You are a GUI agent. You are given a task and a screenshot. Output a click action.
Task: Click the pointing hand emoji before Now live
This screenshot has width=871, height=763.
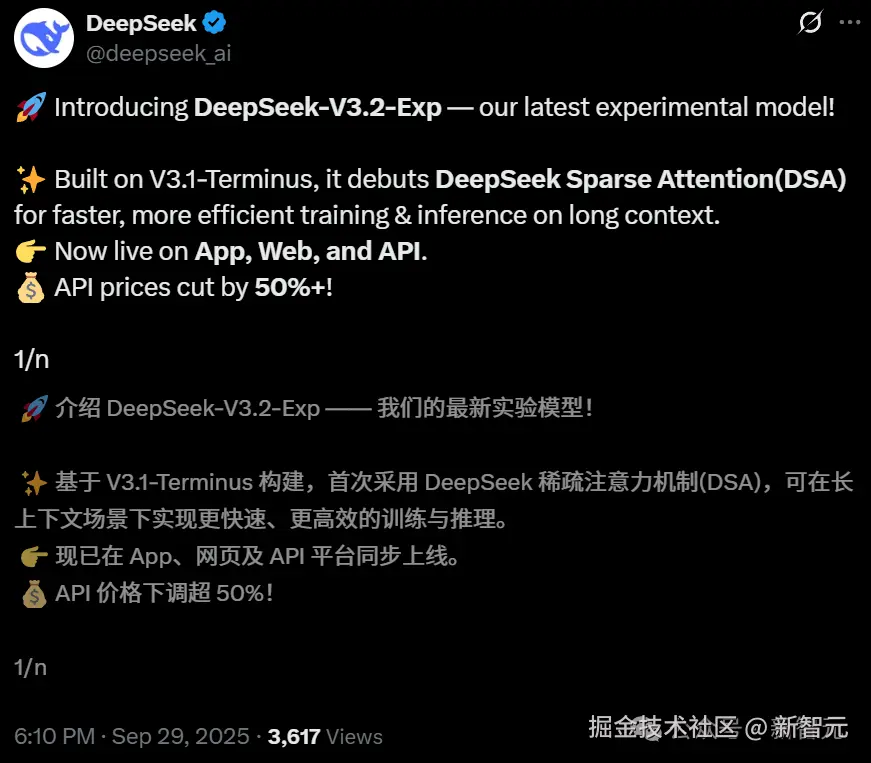pos(31,251)
